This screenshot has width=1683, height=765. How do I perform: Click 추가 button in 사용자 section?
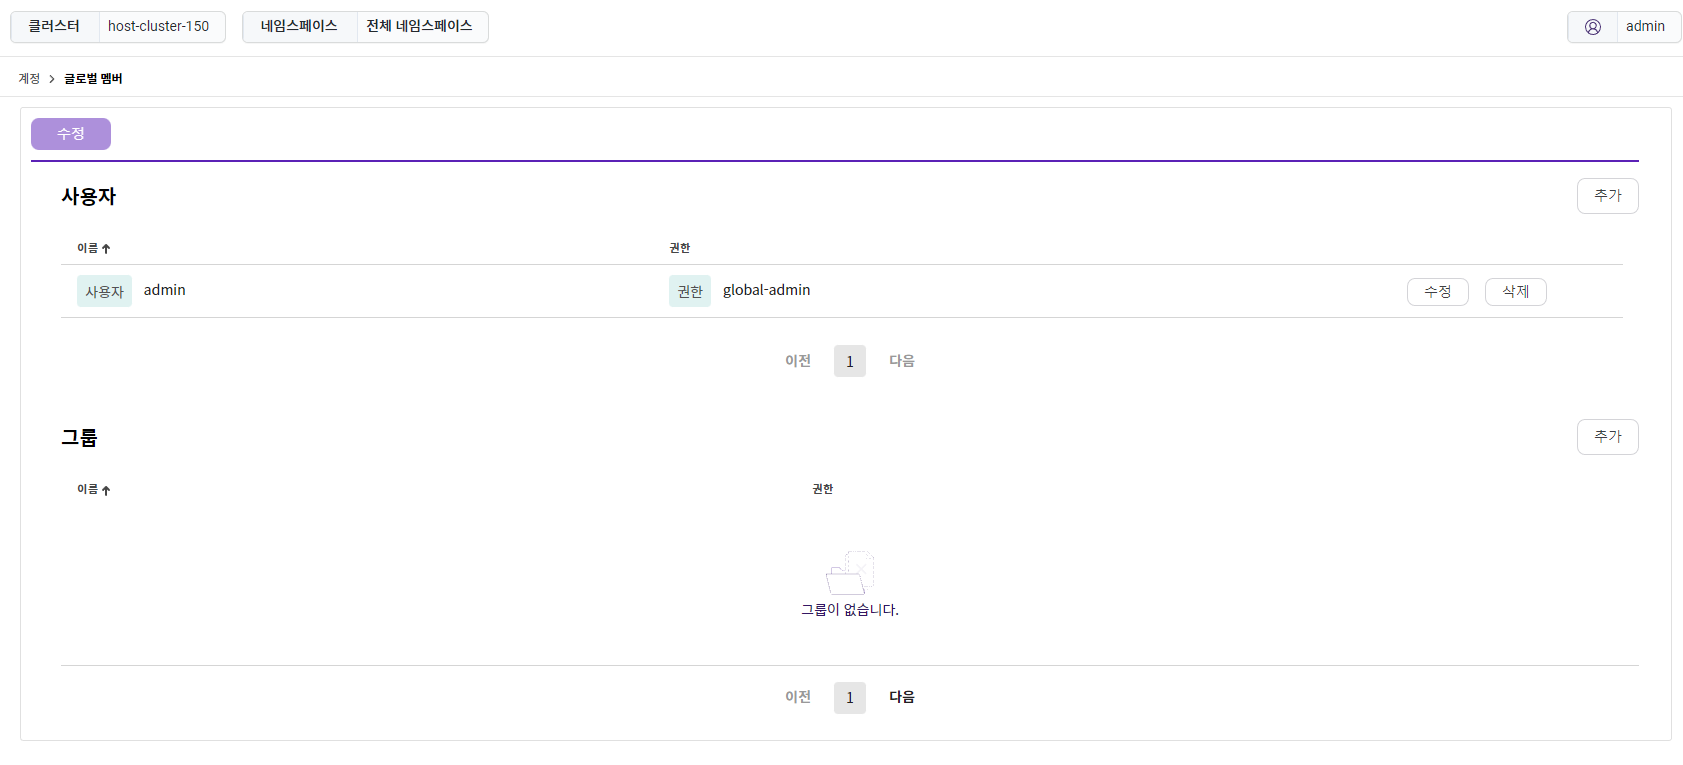(1608, 196)
